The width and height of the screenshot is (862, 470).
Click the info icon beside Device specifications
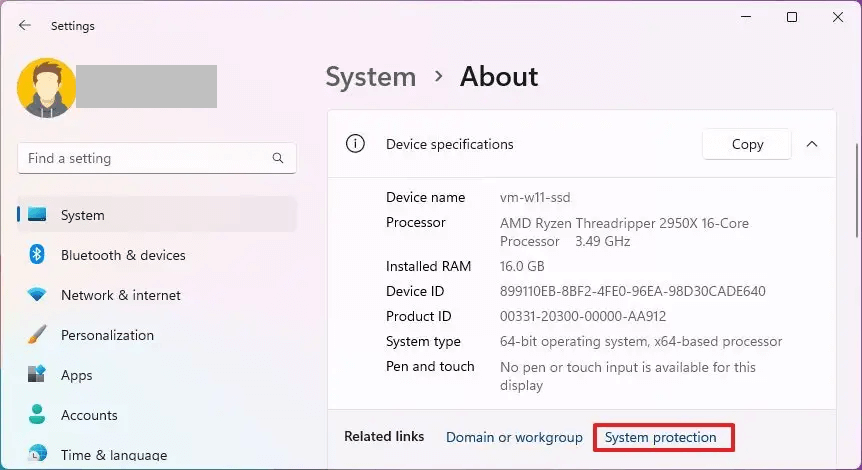pos(355,144)
